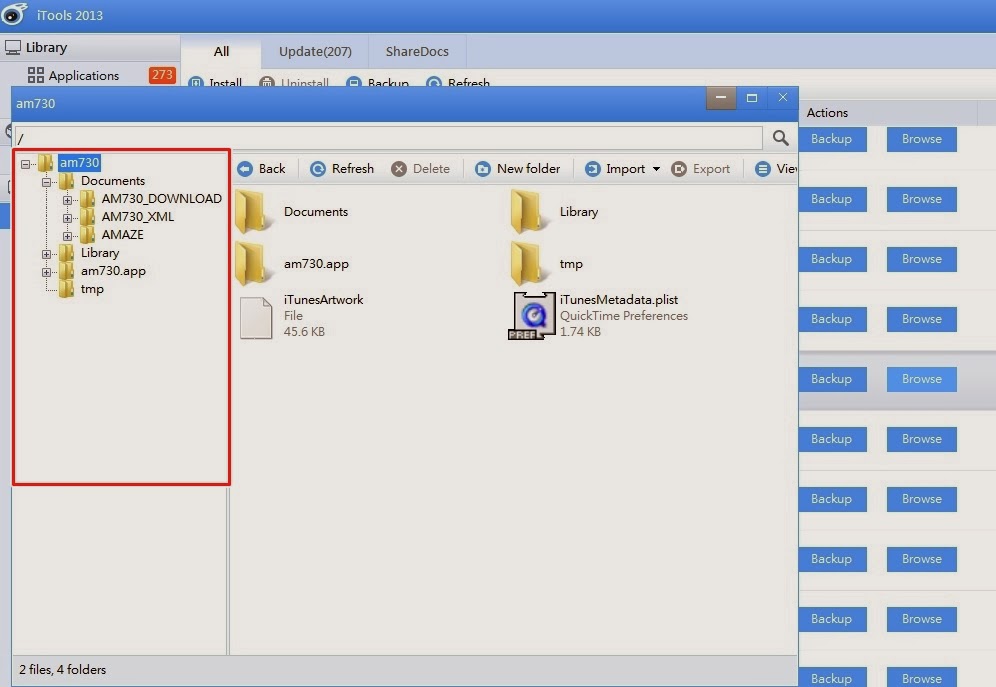Maximize the am730 window
This screenshot has width=996, height=687.
pos(752,98)
